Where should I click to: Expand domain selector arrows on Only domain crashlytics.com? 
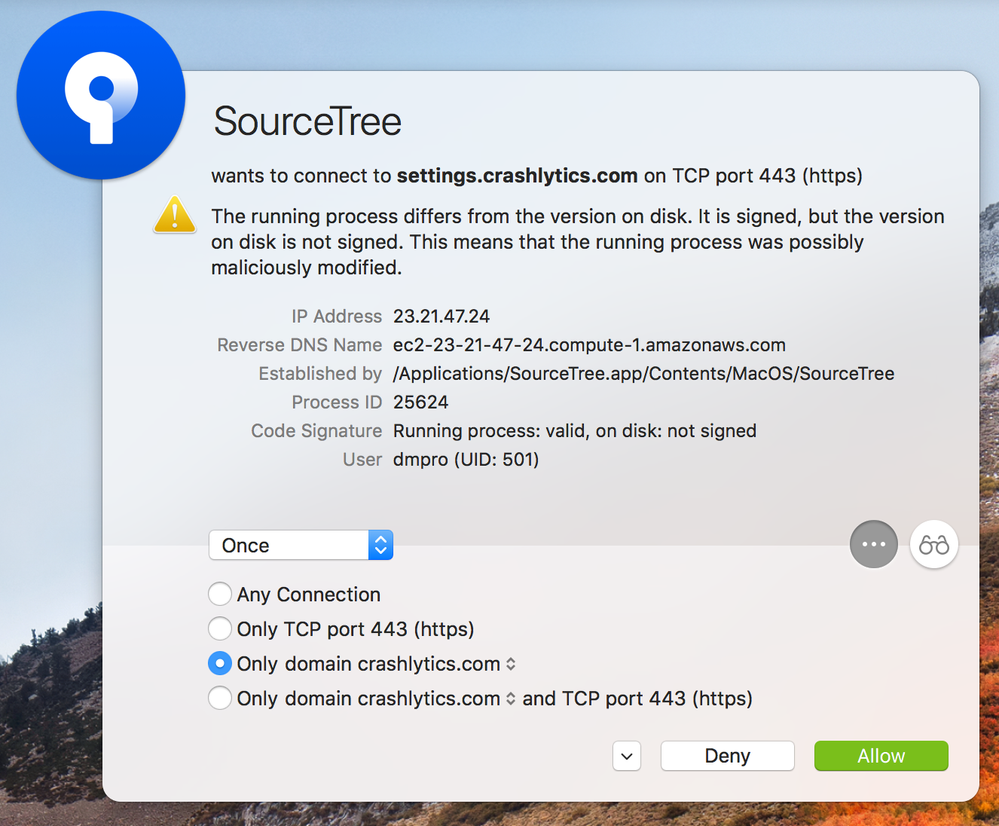tap(511, 664)
